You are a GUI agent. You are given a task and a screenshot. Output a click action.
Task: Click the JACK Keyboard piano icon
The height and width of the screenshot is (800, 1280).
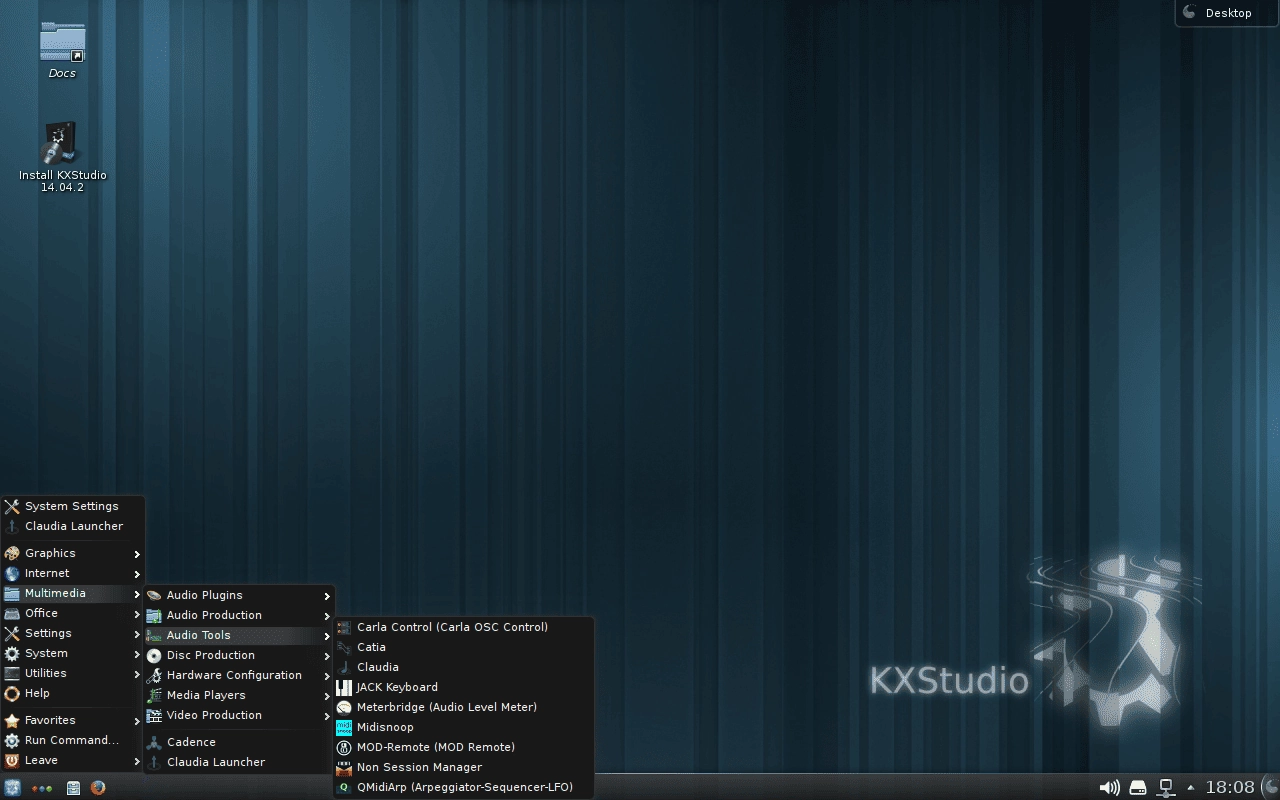pos(344,687)
